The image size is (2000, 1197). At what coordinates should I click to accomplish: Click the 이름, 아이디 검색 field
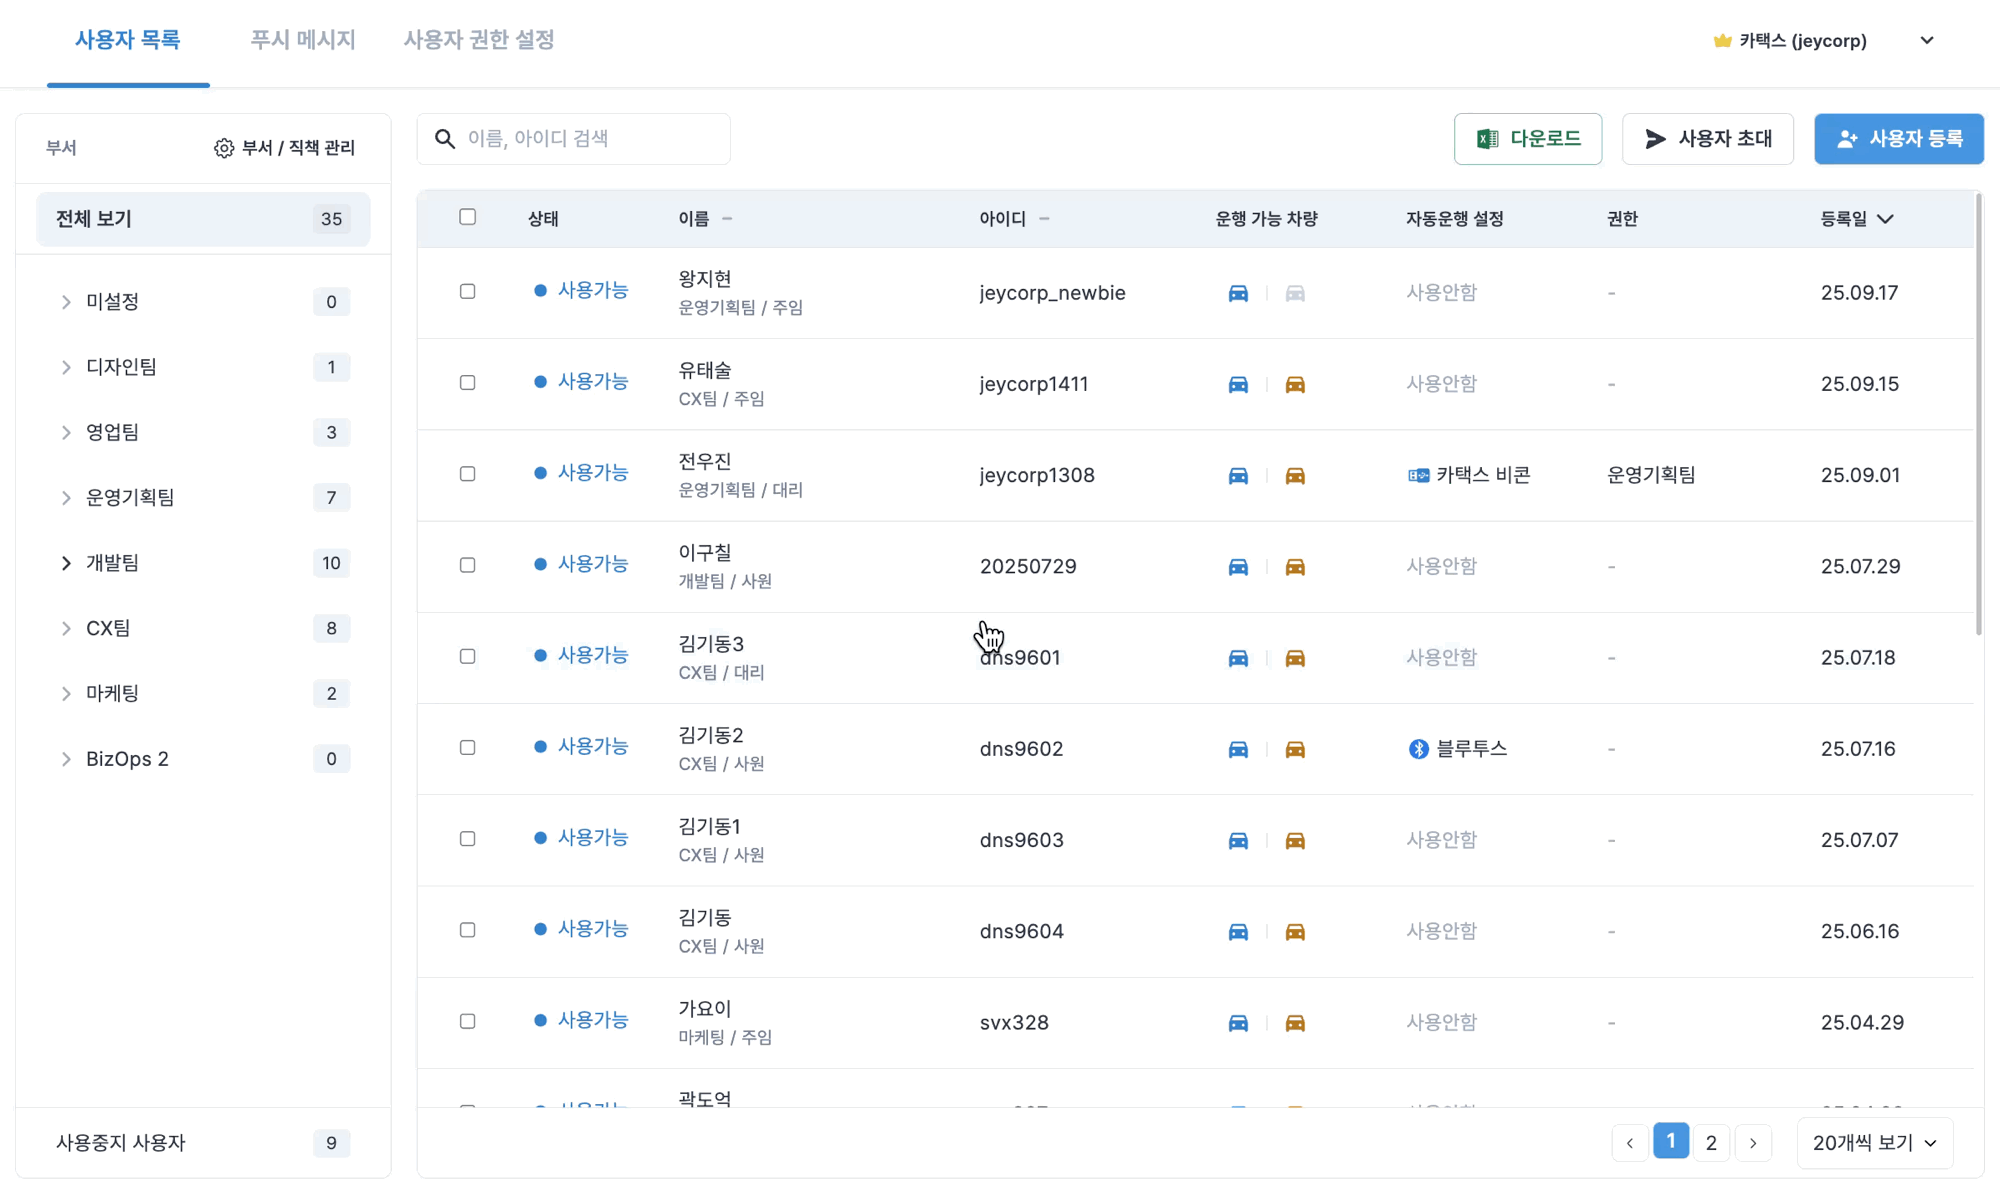590,139
